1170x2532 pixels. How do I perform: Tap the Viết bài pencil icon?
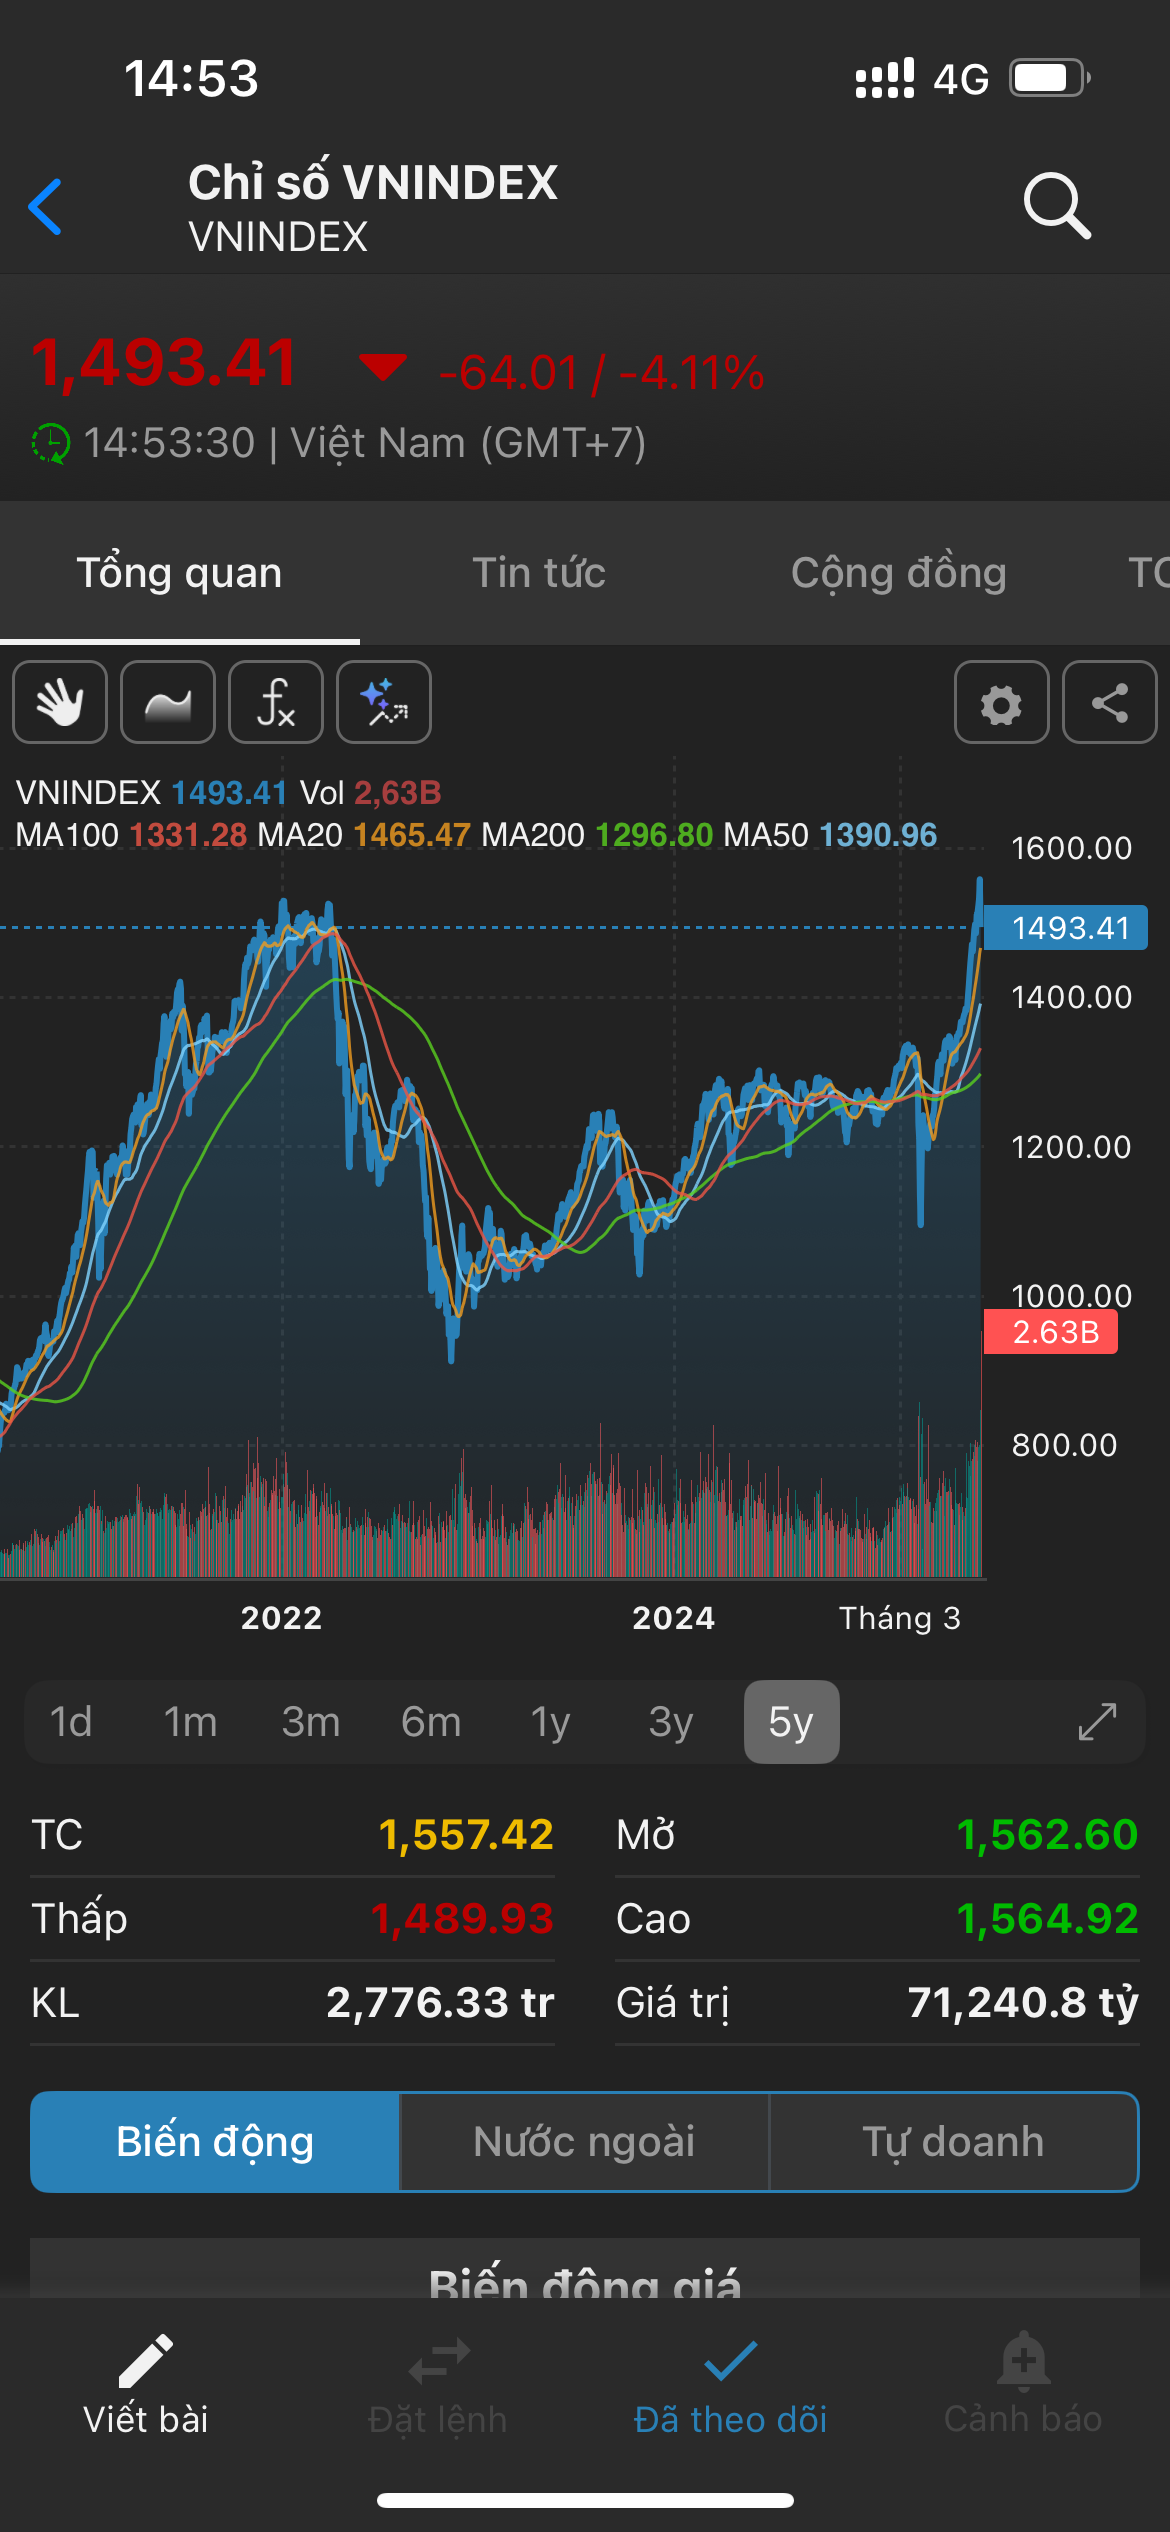(x=146, y=2362)
